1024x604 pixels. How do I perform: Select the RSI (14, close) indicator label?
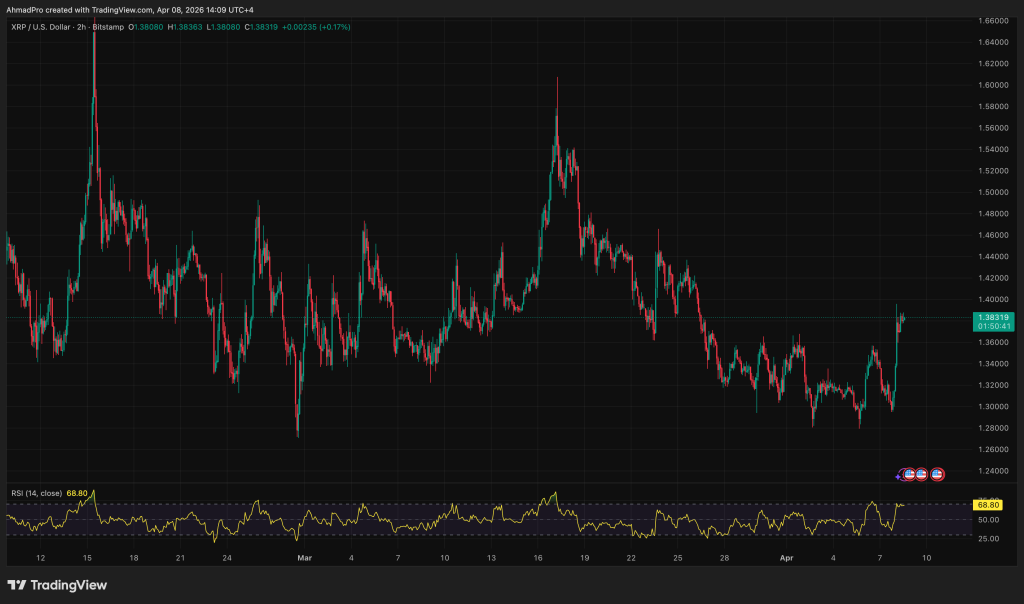coord(35,493)
